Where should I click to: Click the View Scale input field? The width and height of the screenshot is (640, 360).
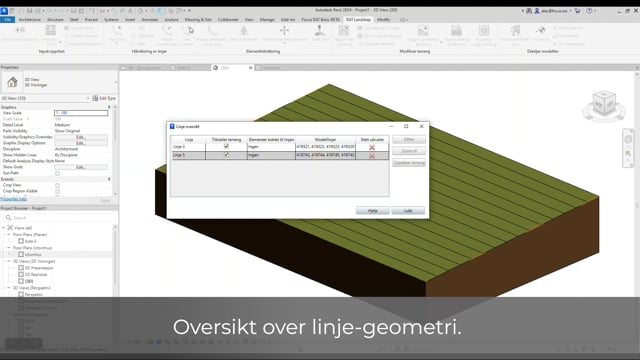pyautogui.click(x=81, y=113)
